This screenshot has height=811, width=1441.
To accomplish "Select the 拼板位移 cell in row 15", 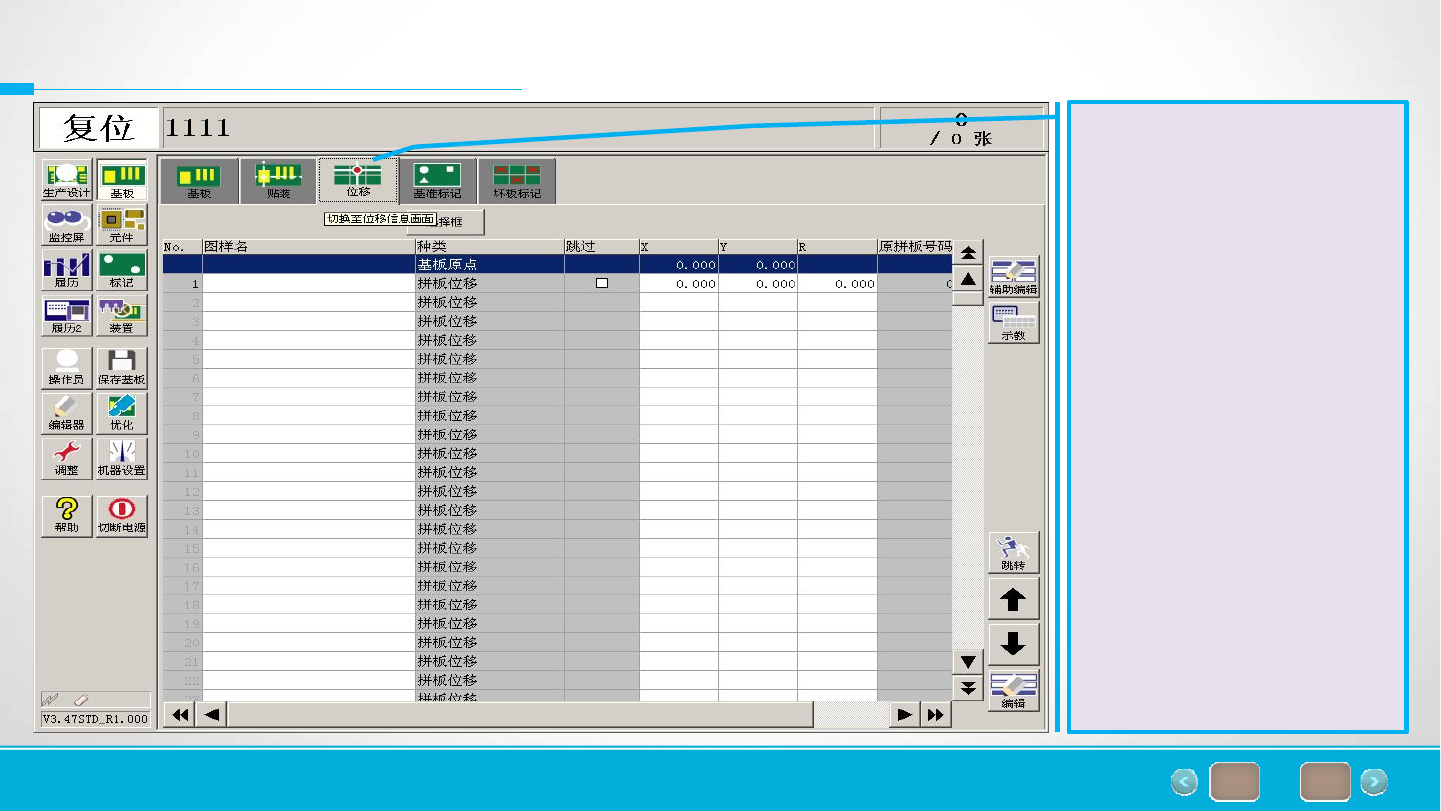I will (x=489, y=548).
